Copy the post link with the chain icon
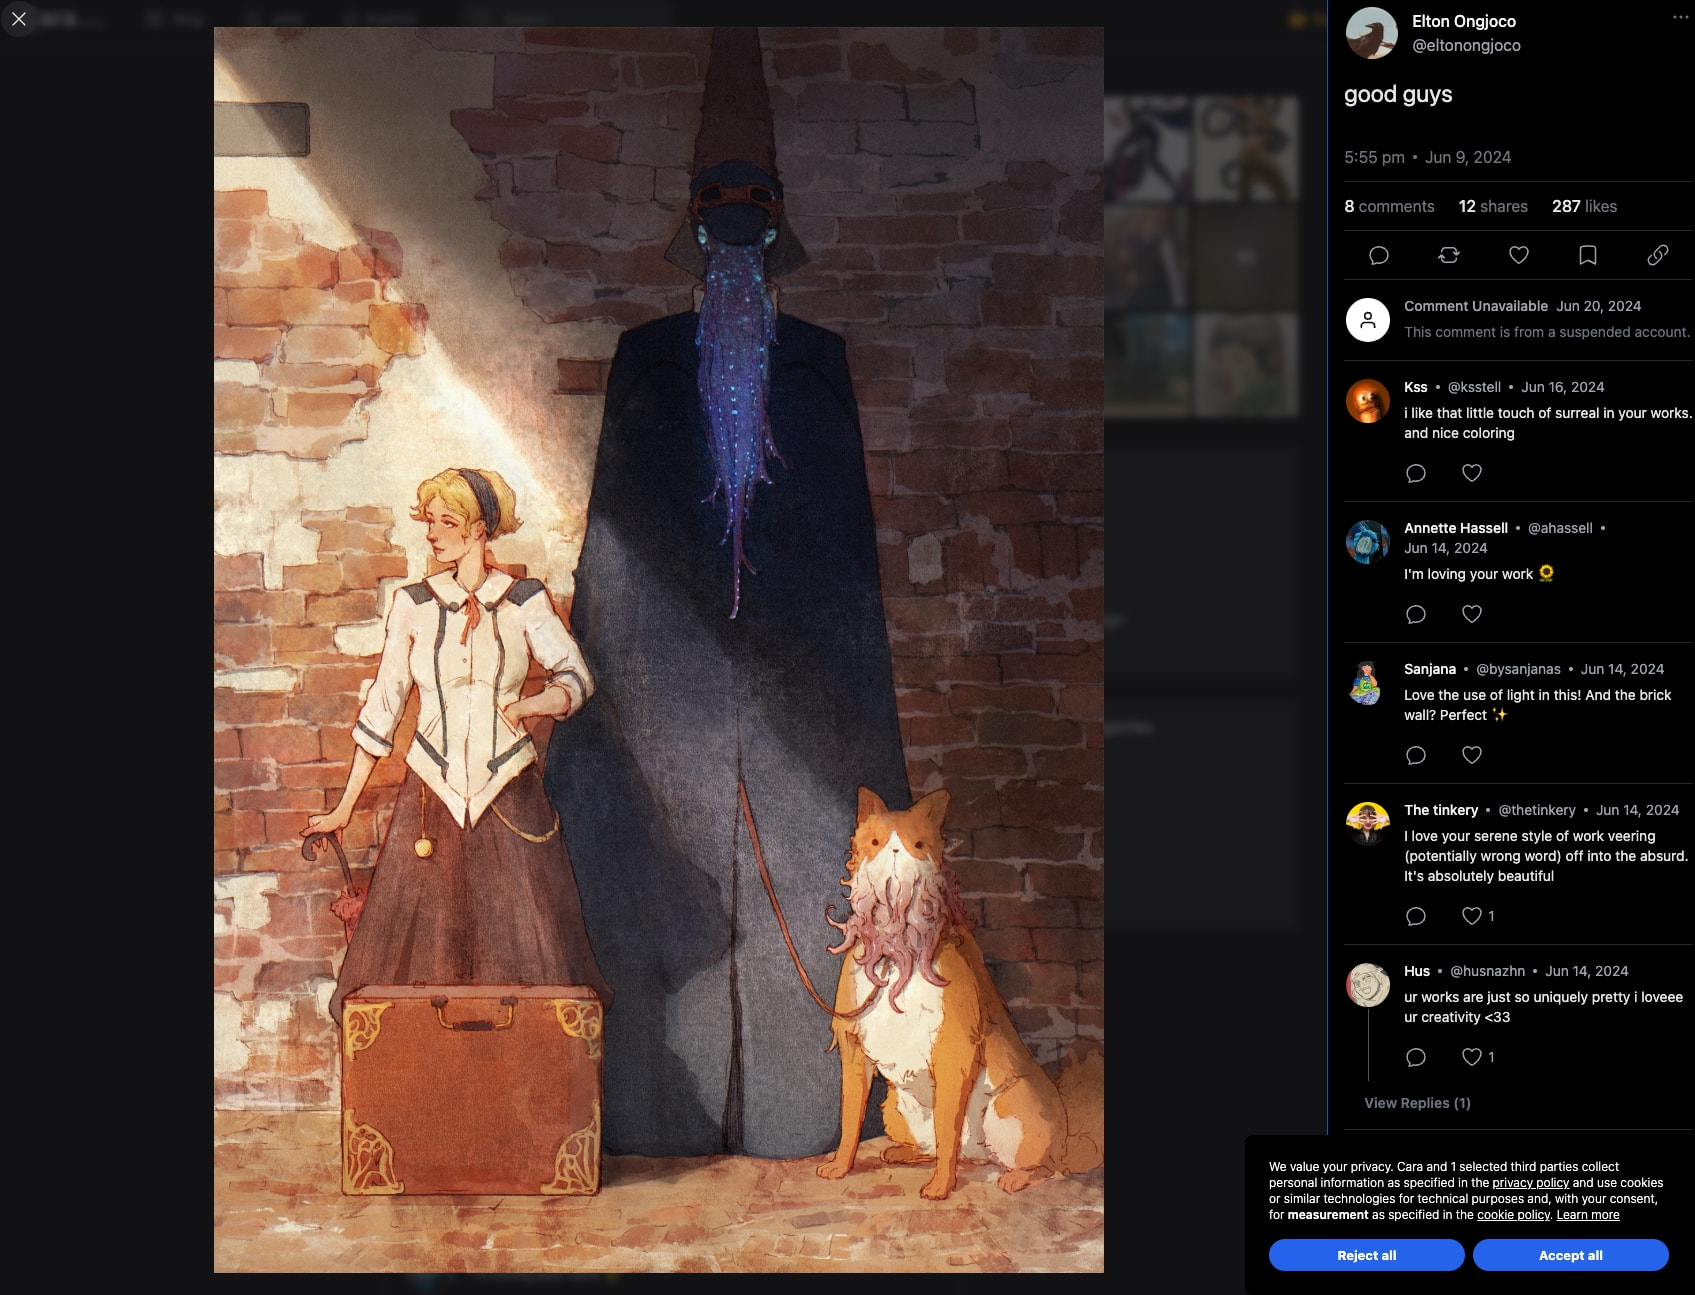 click(1657, 255)
